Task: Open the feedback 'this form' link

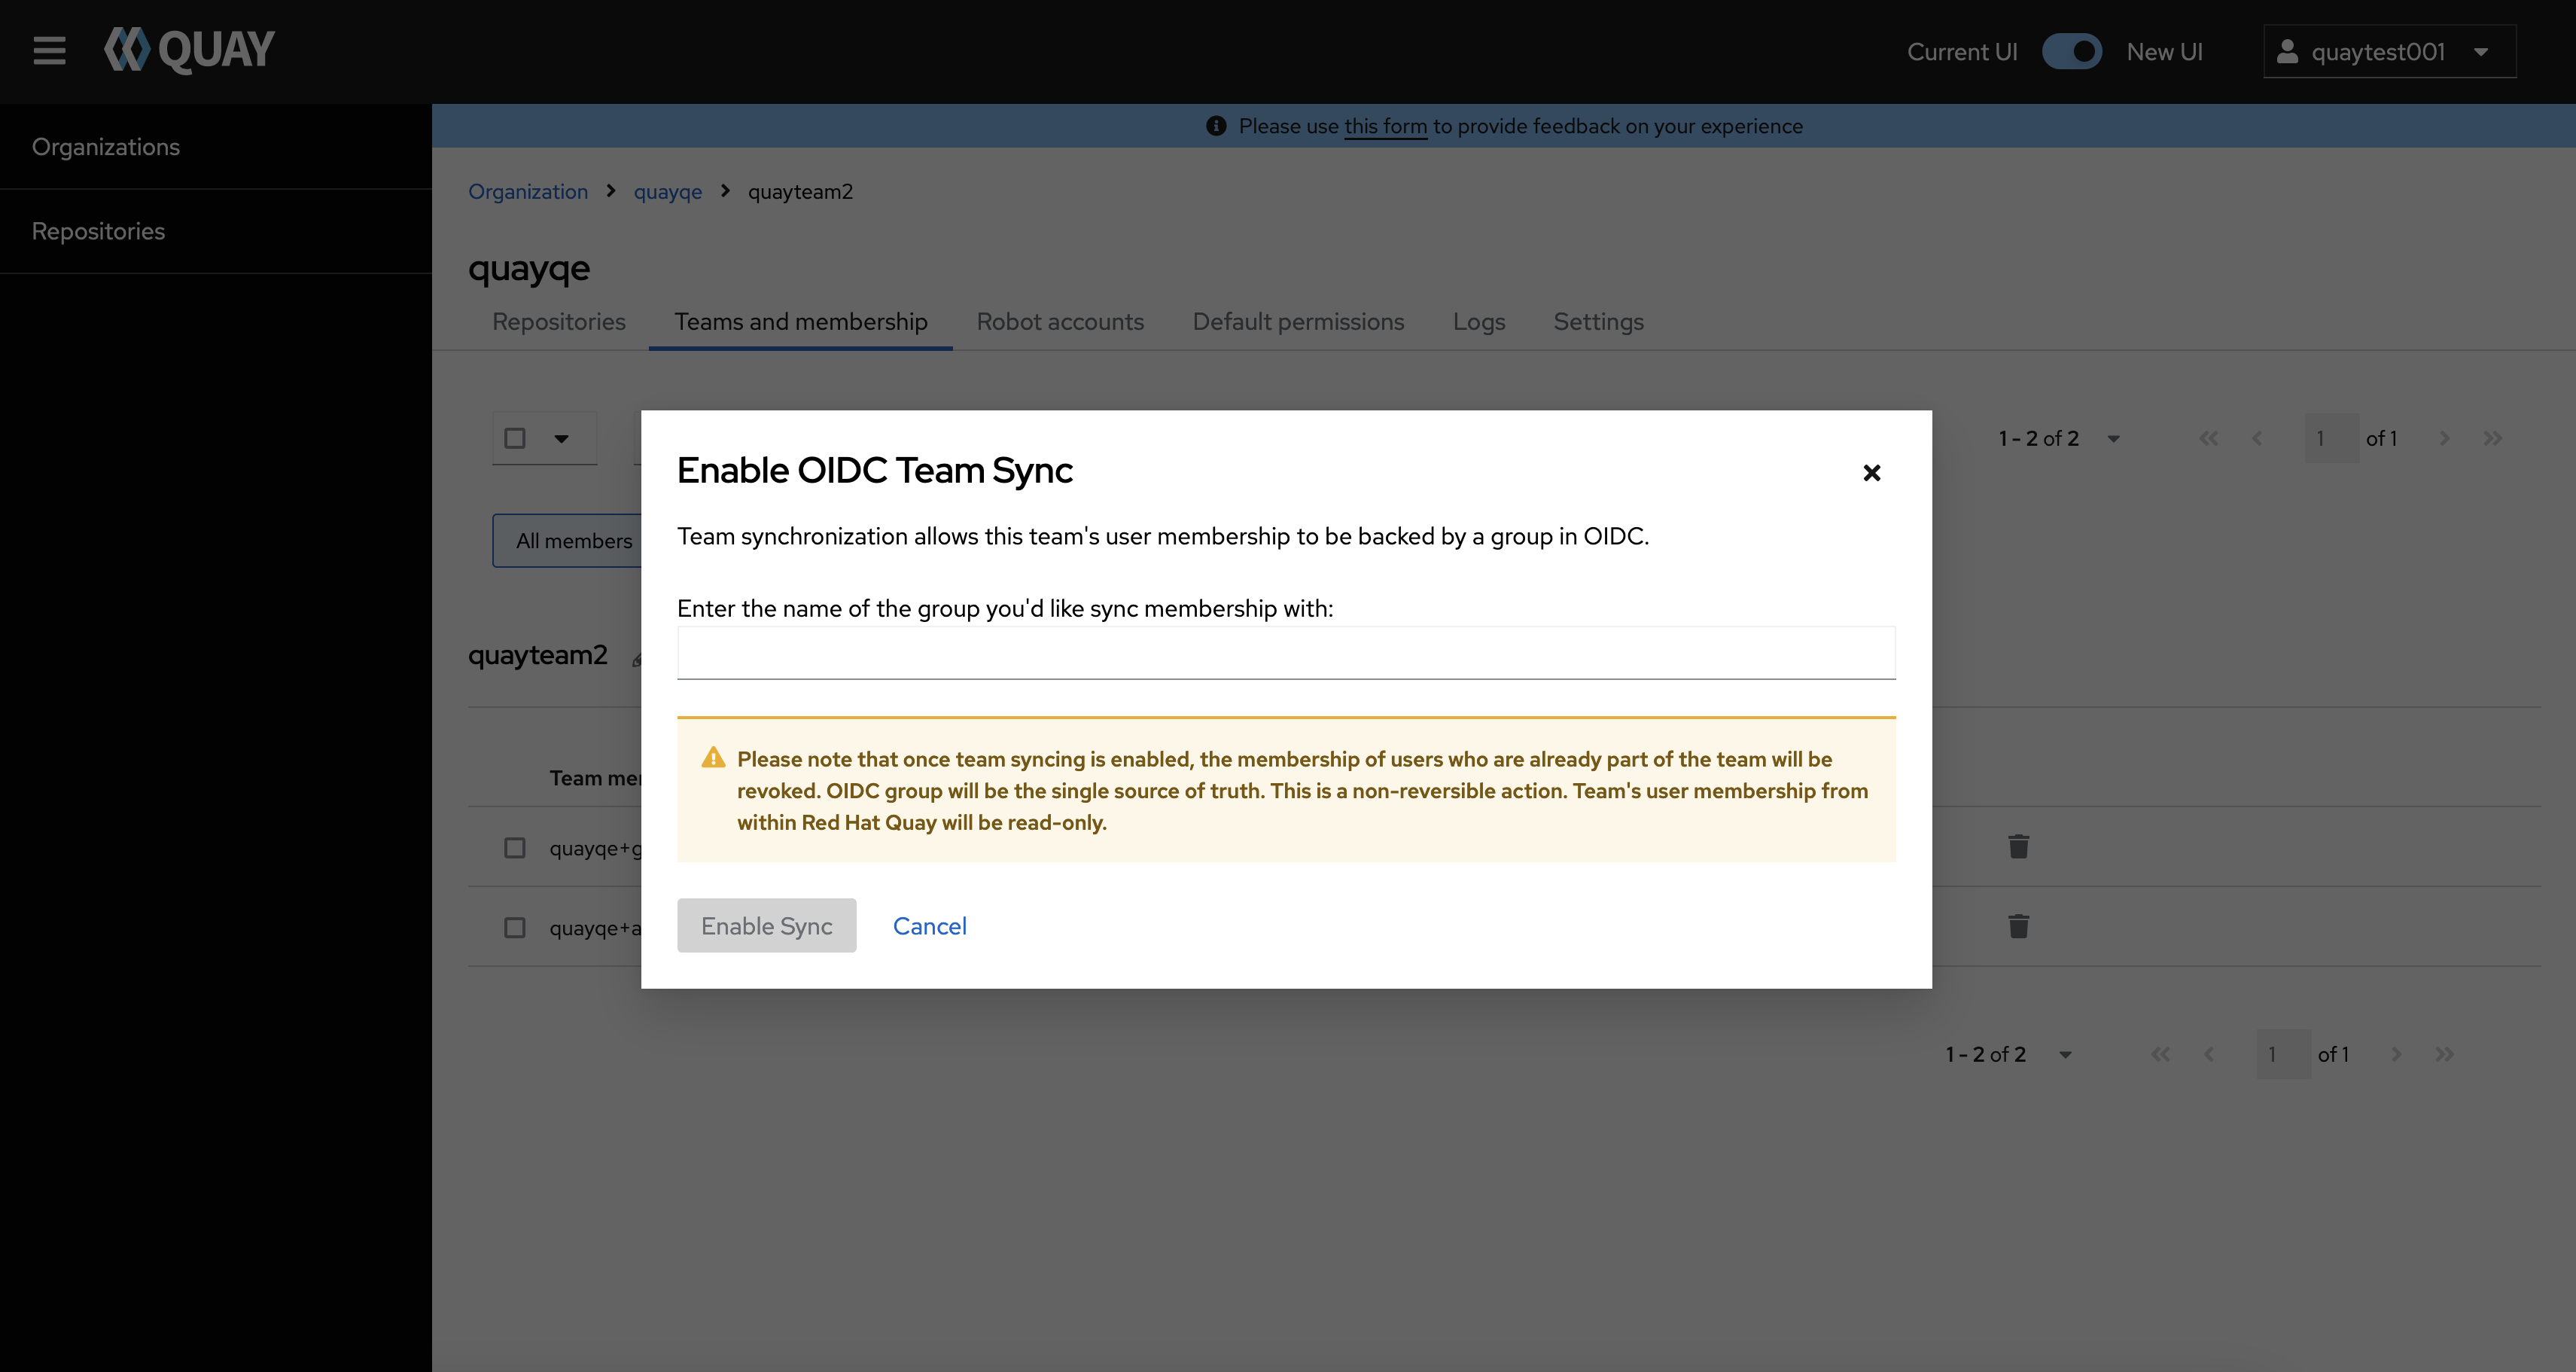Action: click(x=1384, y=127)
